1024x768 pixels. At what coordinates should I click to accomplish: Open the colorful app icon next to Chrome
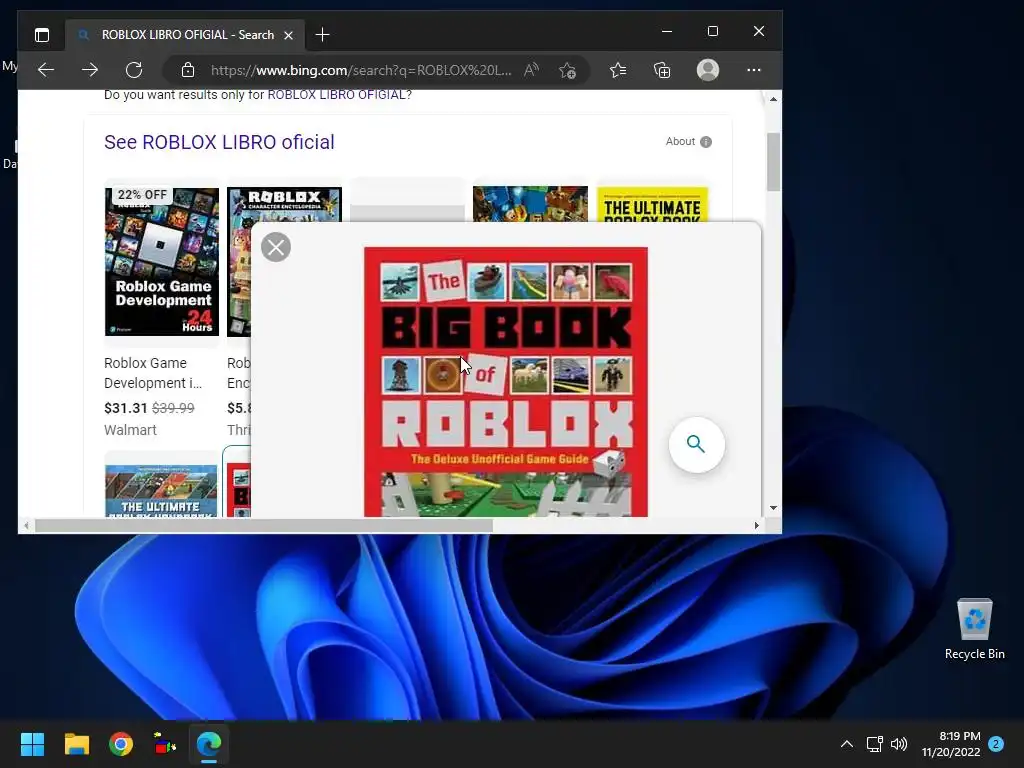(165, 744)
